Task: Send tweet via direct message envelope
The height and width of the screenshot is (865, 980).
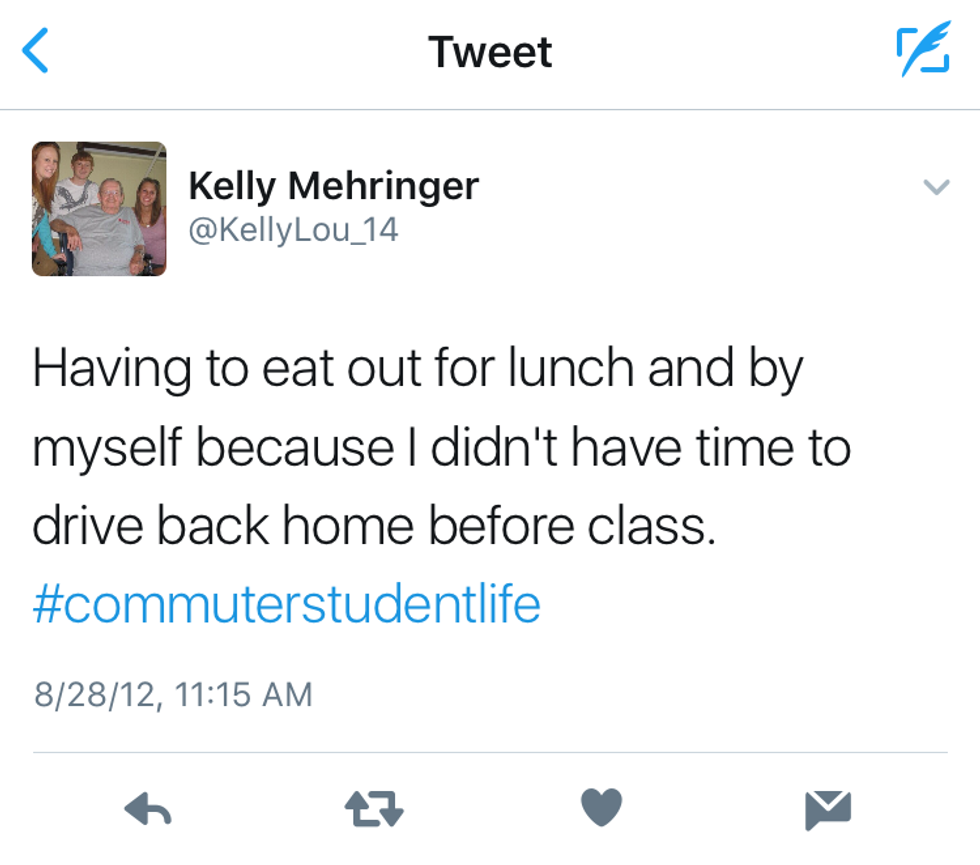Action: coord(828,808)
